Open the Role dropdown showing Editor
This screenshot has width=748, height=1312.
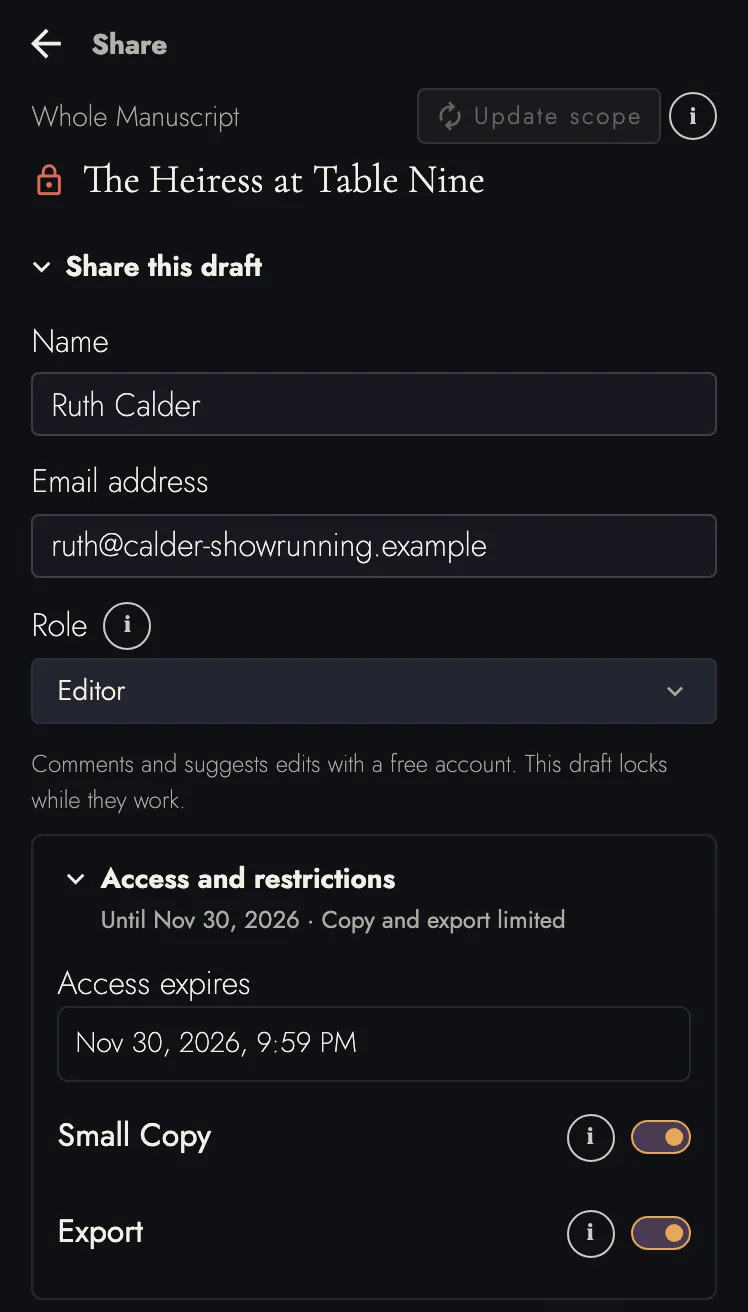[x=374, y=691]
